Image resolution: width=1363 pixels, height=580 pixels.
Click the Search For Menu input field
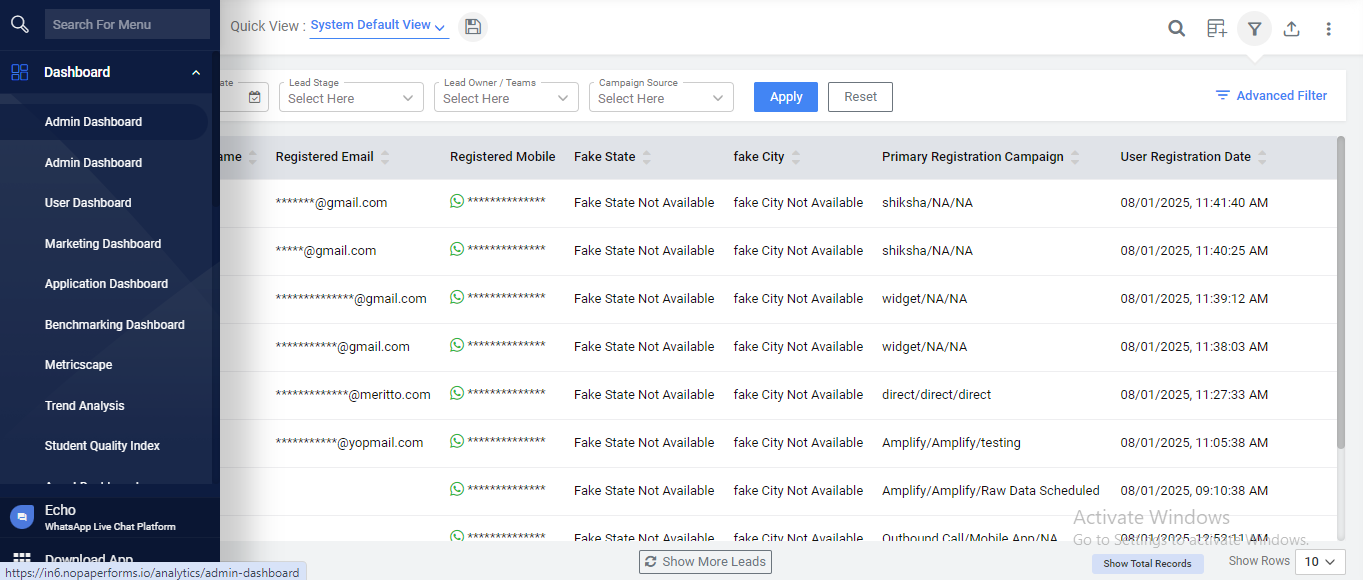pos(127,25)
